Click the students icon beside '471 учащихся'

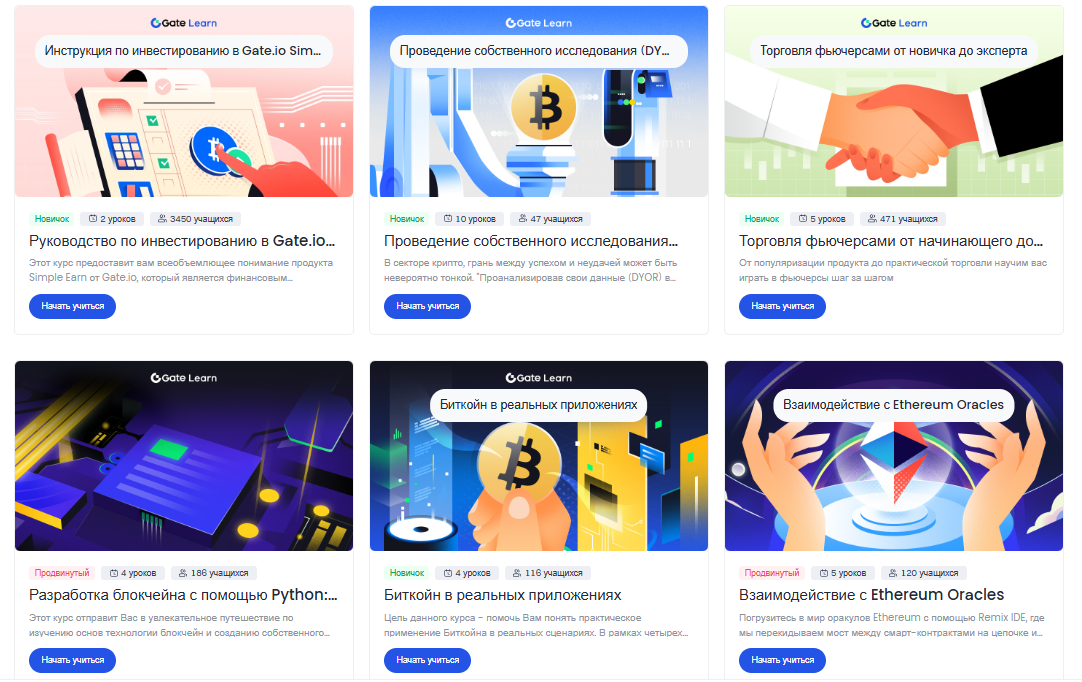872,219
